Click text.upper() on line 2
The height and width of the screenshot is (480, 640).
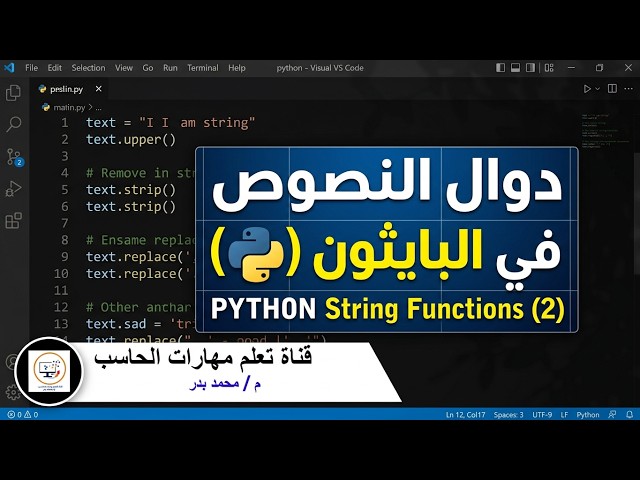pos(131,140)
